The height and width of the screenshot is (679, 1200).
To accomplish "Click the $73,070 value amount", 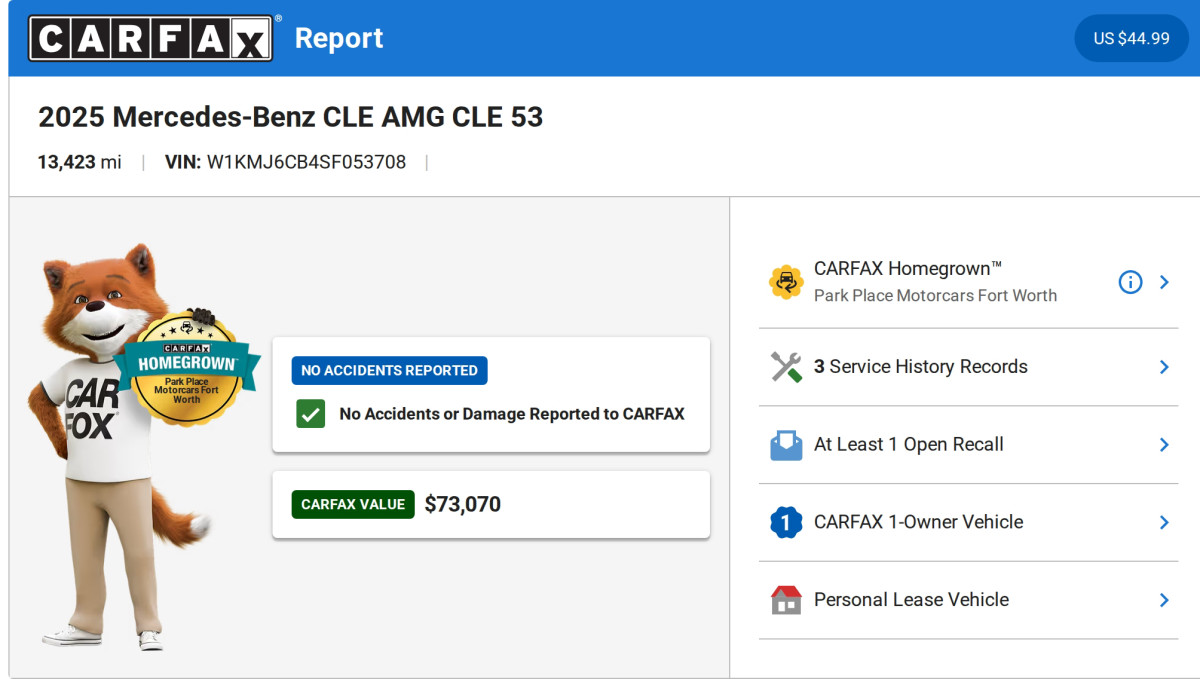I will click(462, 504).
